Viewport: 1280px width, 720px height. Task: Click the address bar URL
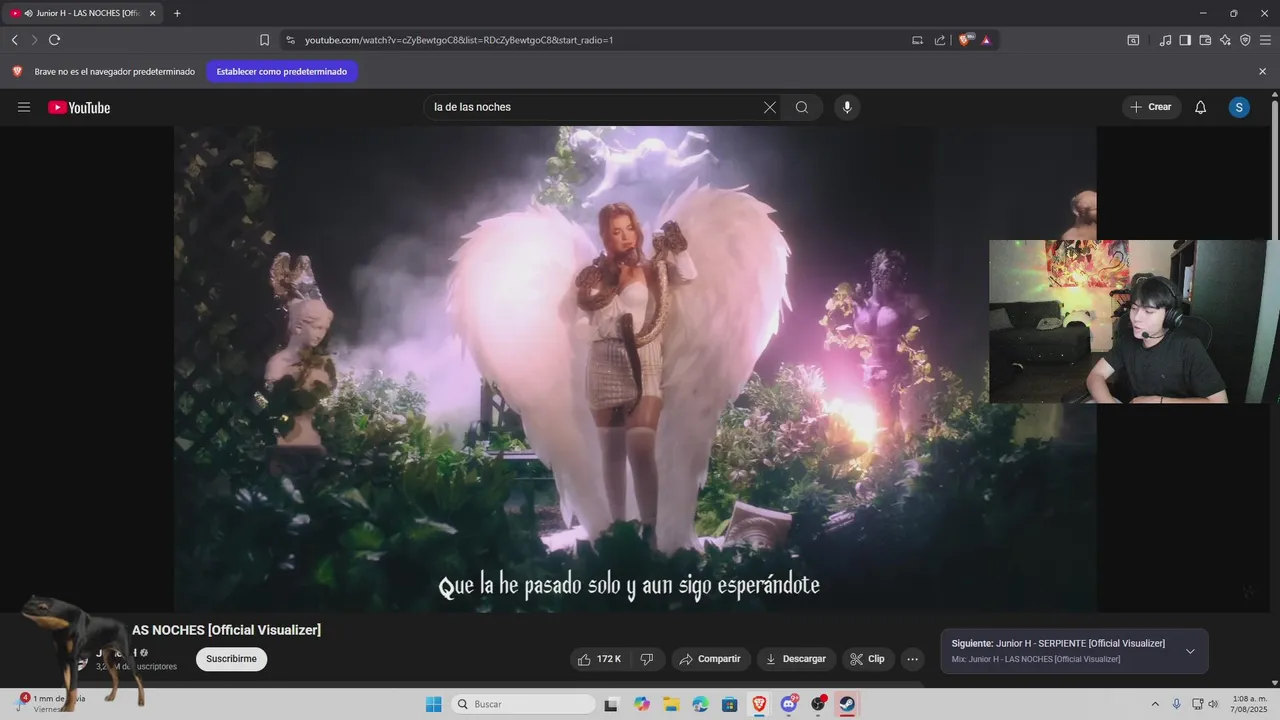[x=459, y=40]
